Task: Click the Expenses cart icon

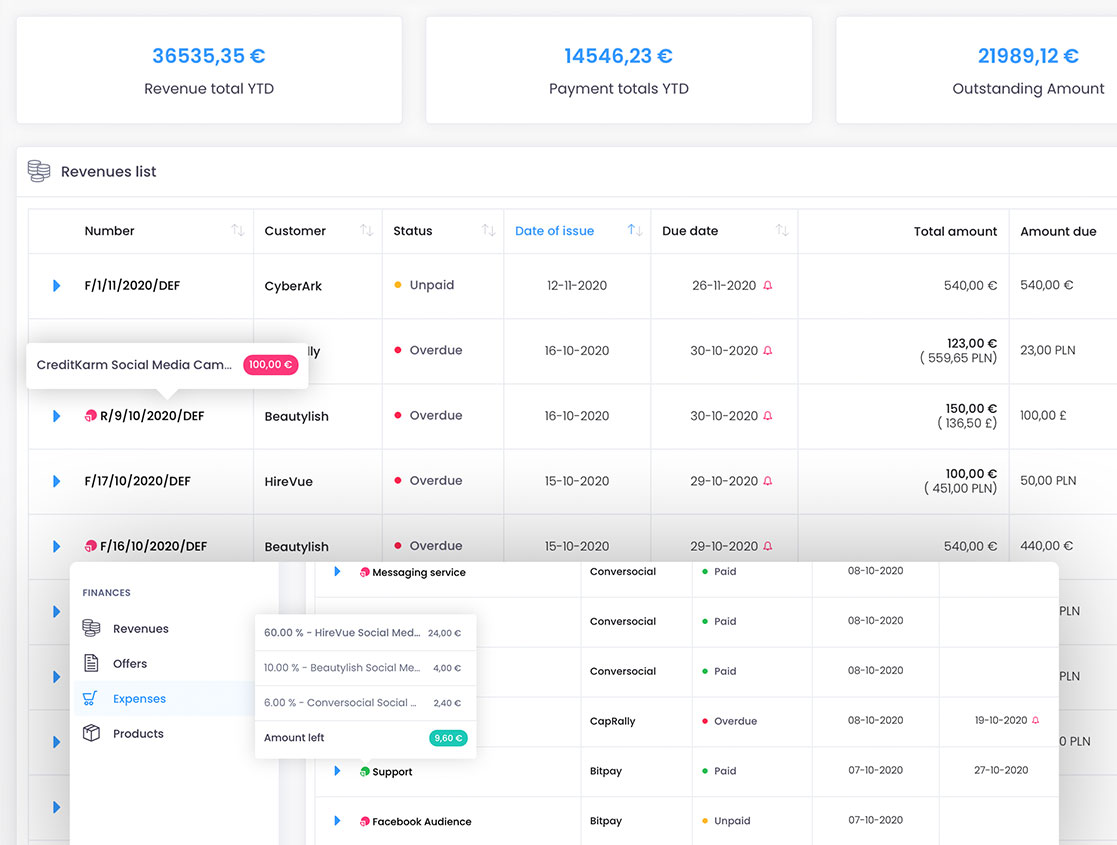Action: (x=90, y=698)
